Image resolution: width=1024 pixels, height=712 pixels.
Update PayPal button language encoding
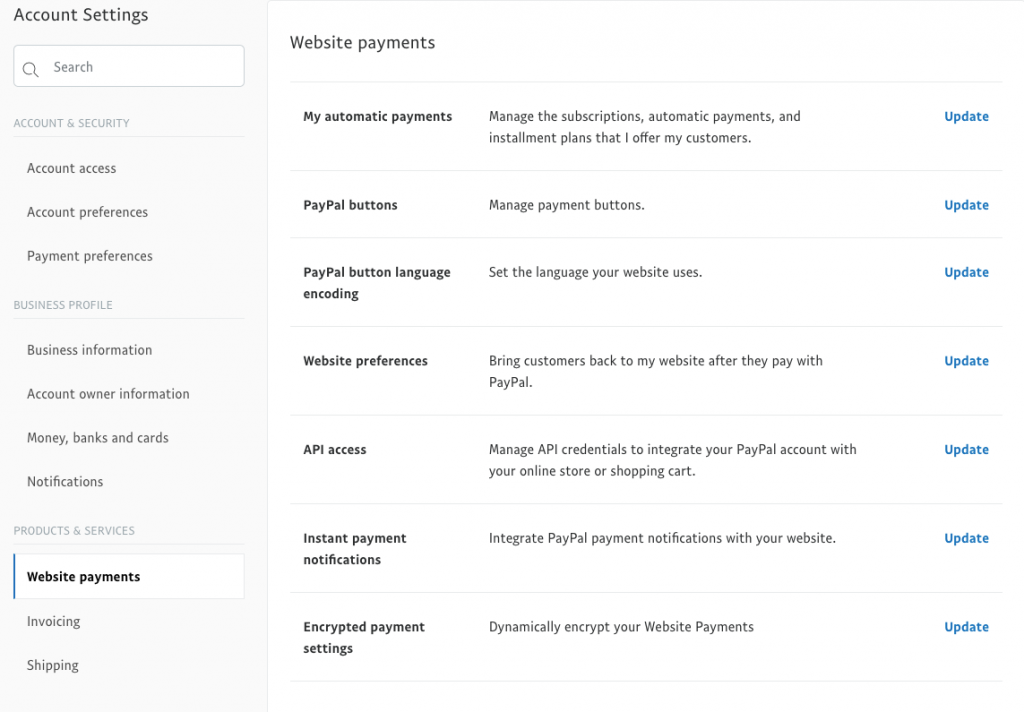966,272
